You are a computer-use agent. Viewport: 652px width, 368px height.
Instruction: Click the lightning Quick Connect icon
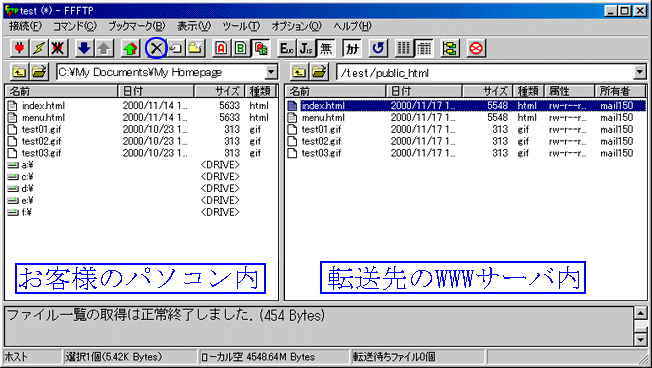(x=39, y=48)
